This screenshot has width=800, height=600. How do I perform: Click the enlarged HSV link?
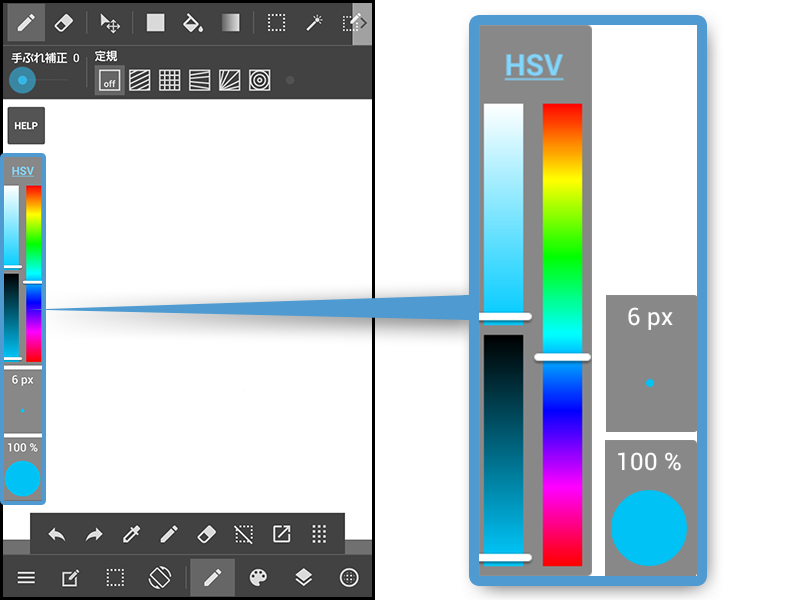pos(534,65)
